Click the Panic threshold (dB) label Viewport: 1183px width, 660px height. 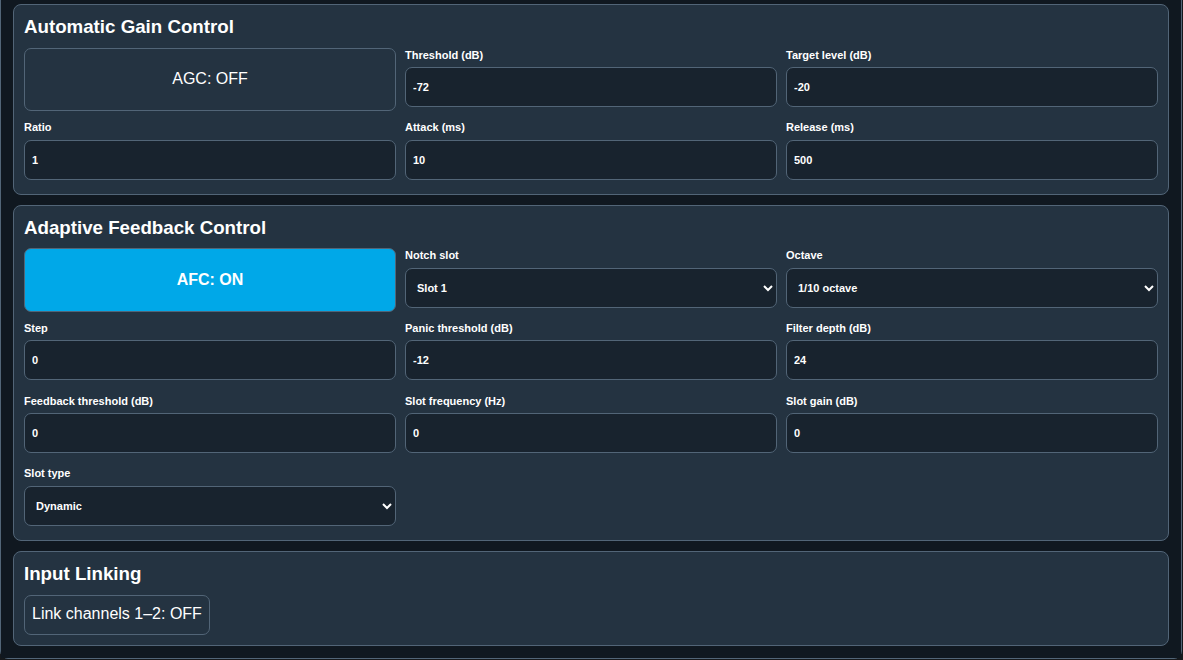point(459,328)
